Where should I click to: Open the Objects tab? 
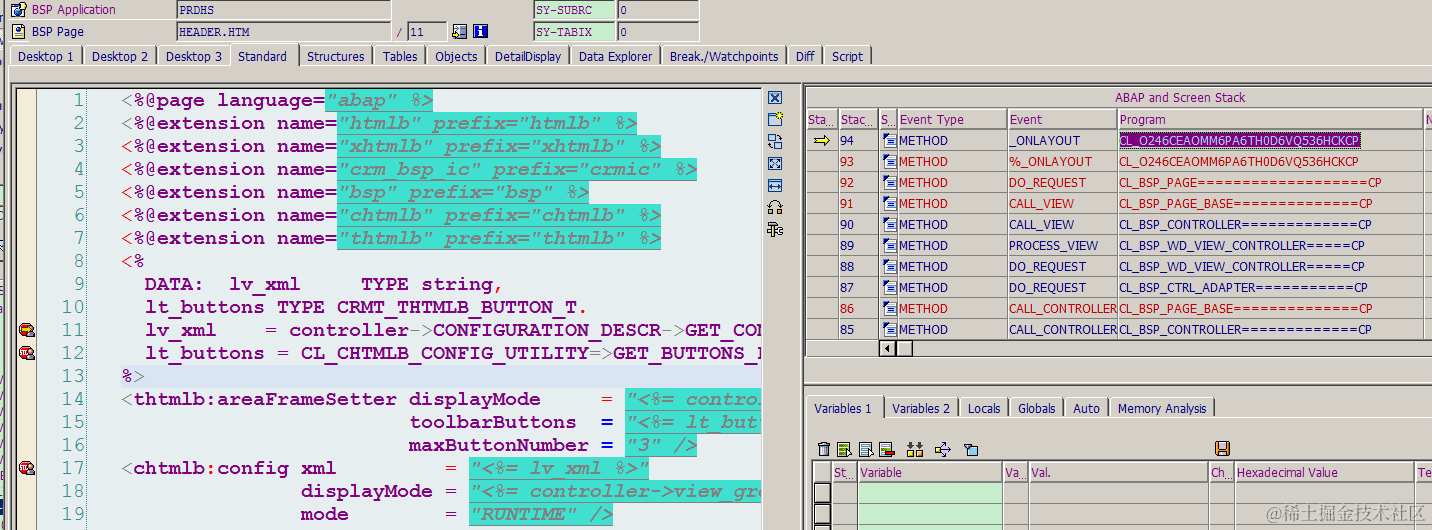(x=456, y=57)
